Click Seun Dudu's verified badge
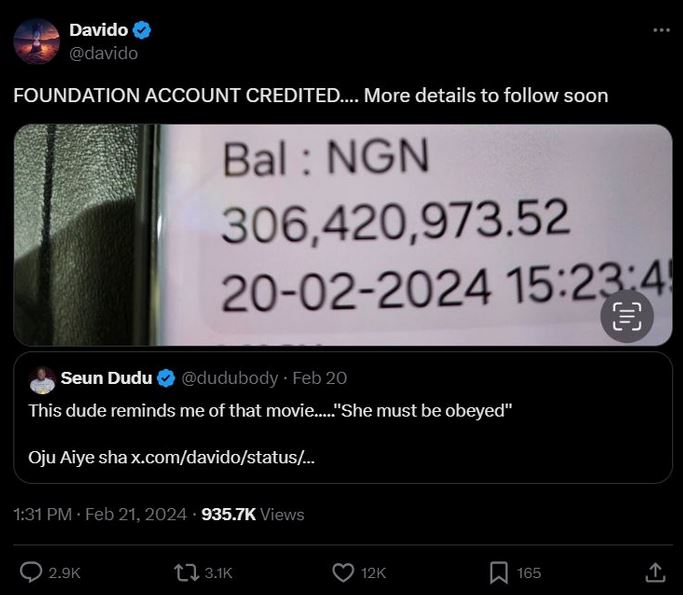This screenshot has width=683, height=595. click(x=166, y=378)
